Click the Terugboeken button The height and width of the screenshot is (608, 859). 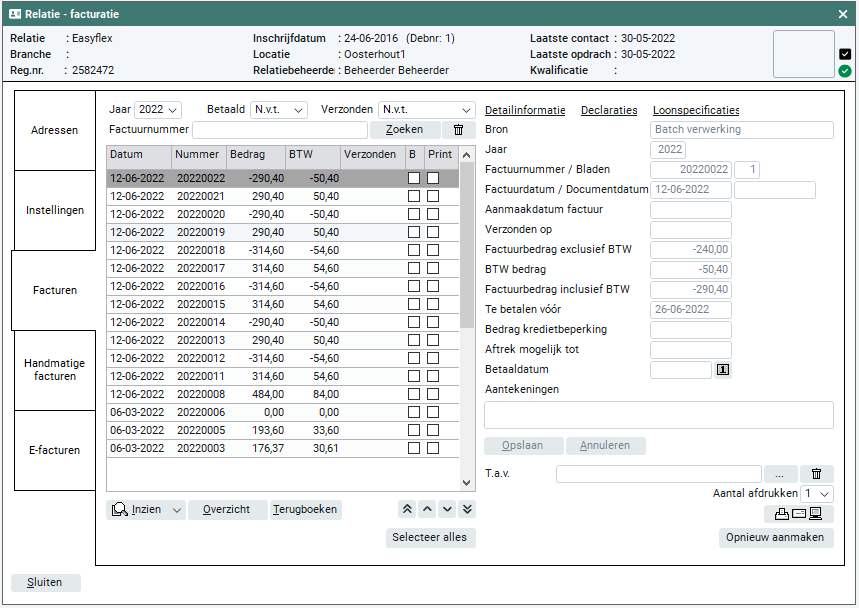[306, 510]
